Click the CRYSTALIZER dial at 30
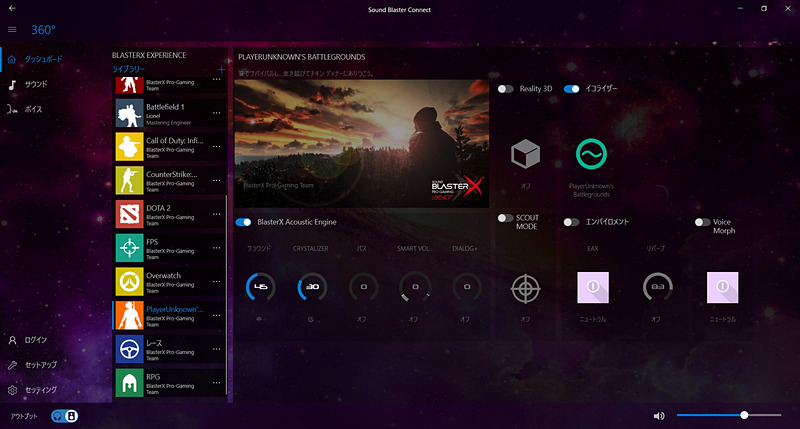Viewport: 800px width, 429px height. point(312,287)
